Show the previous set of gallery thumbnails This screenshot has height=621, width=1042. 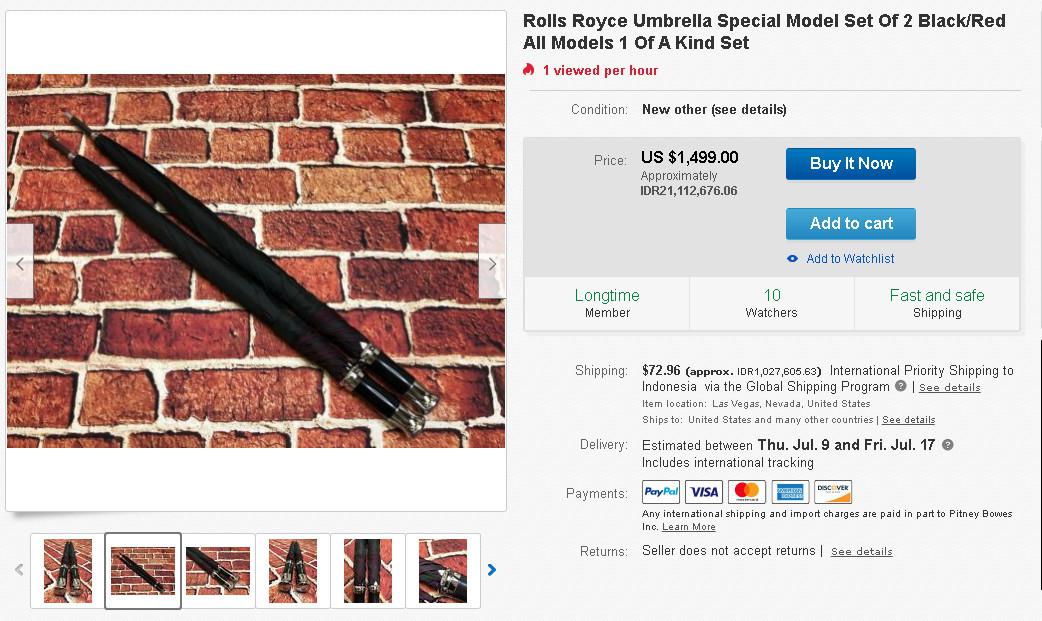click(x=19, y=570)
